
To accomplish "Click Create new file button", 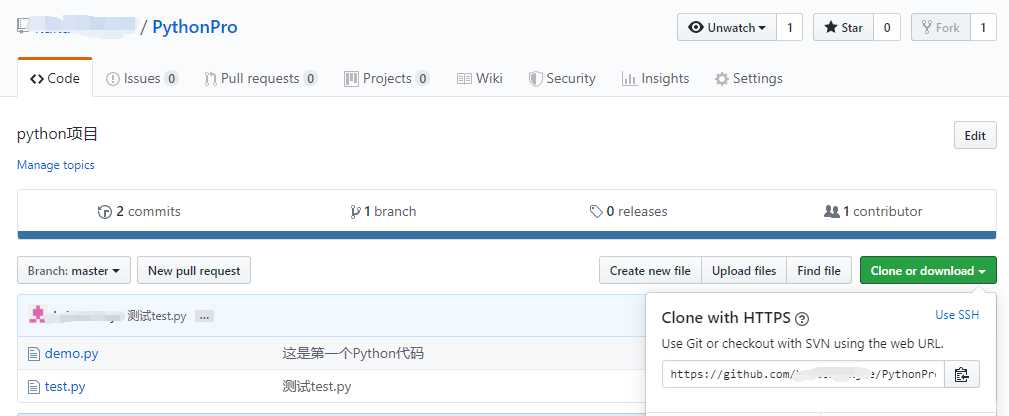I will point(650,270).
